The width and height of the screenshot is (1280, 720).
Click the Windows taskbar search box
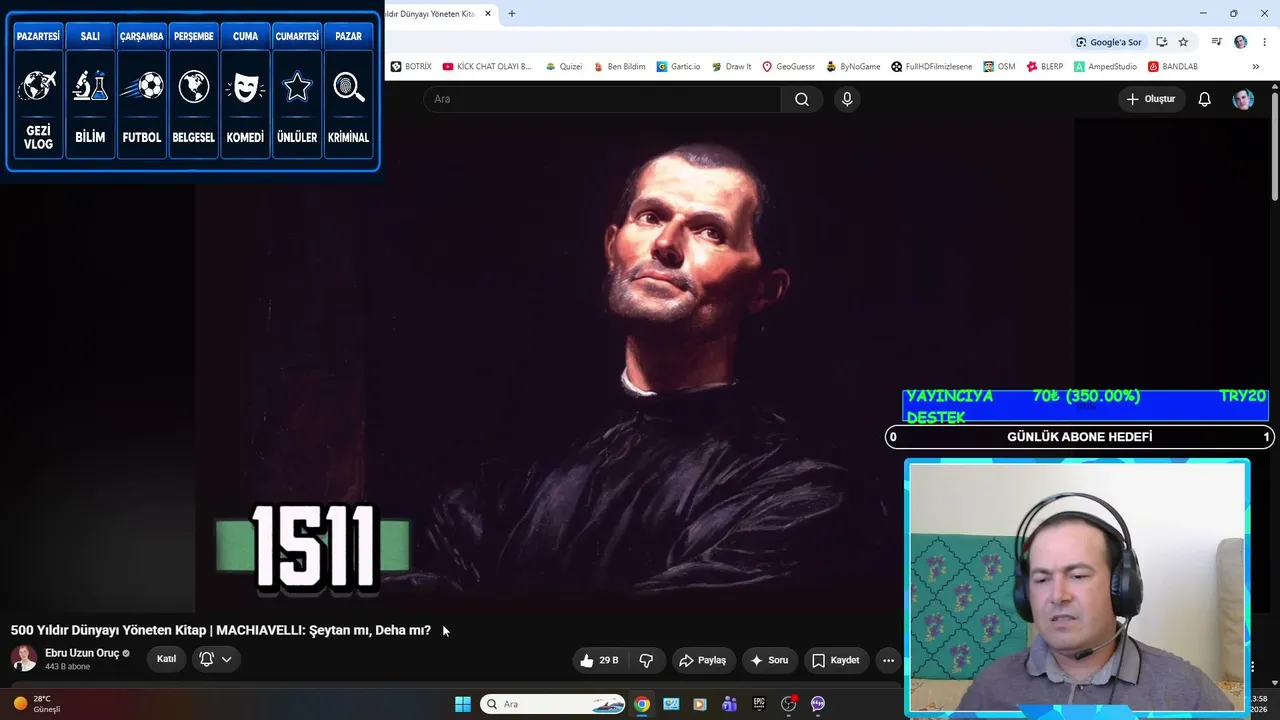[553, 704]
